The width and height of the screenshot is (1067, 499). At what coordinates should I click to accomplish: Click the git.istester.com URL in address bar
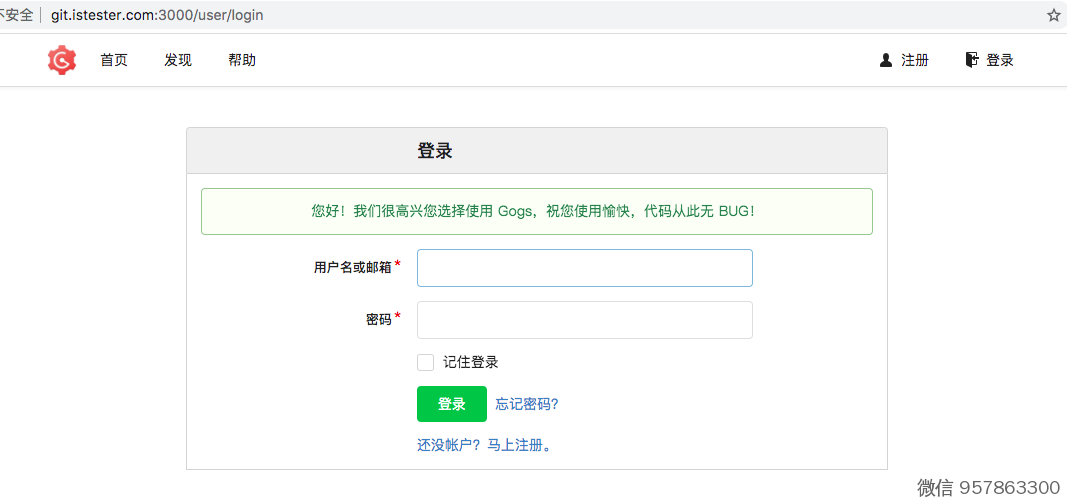158,16
